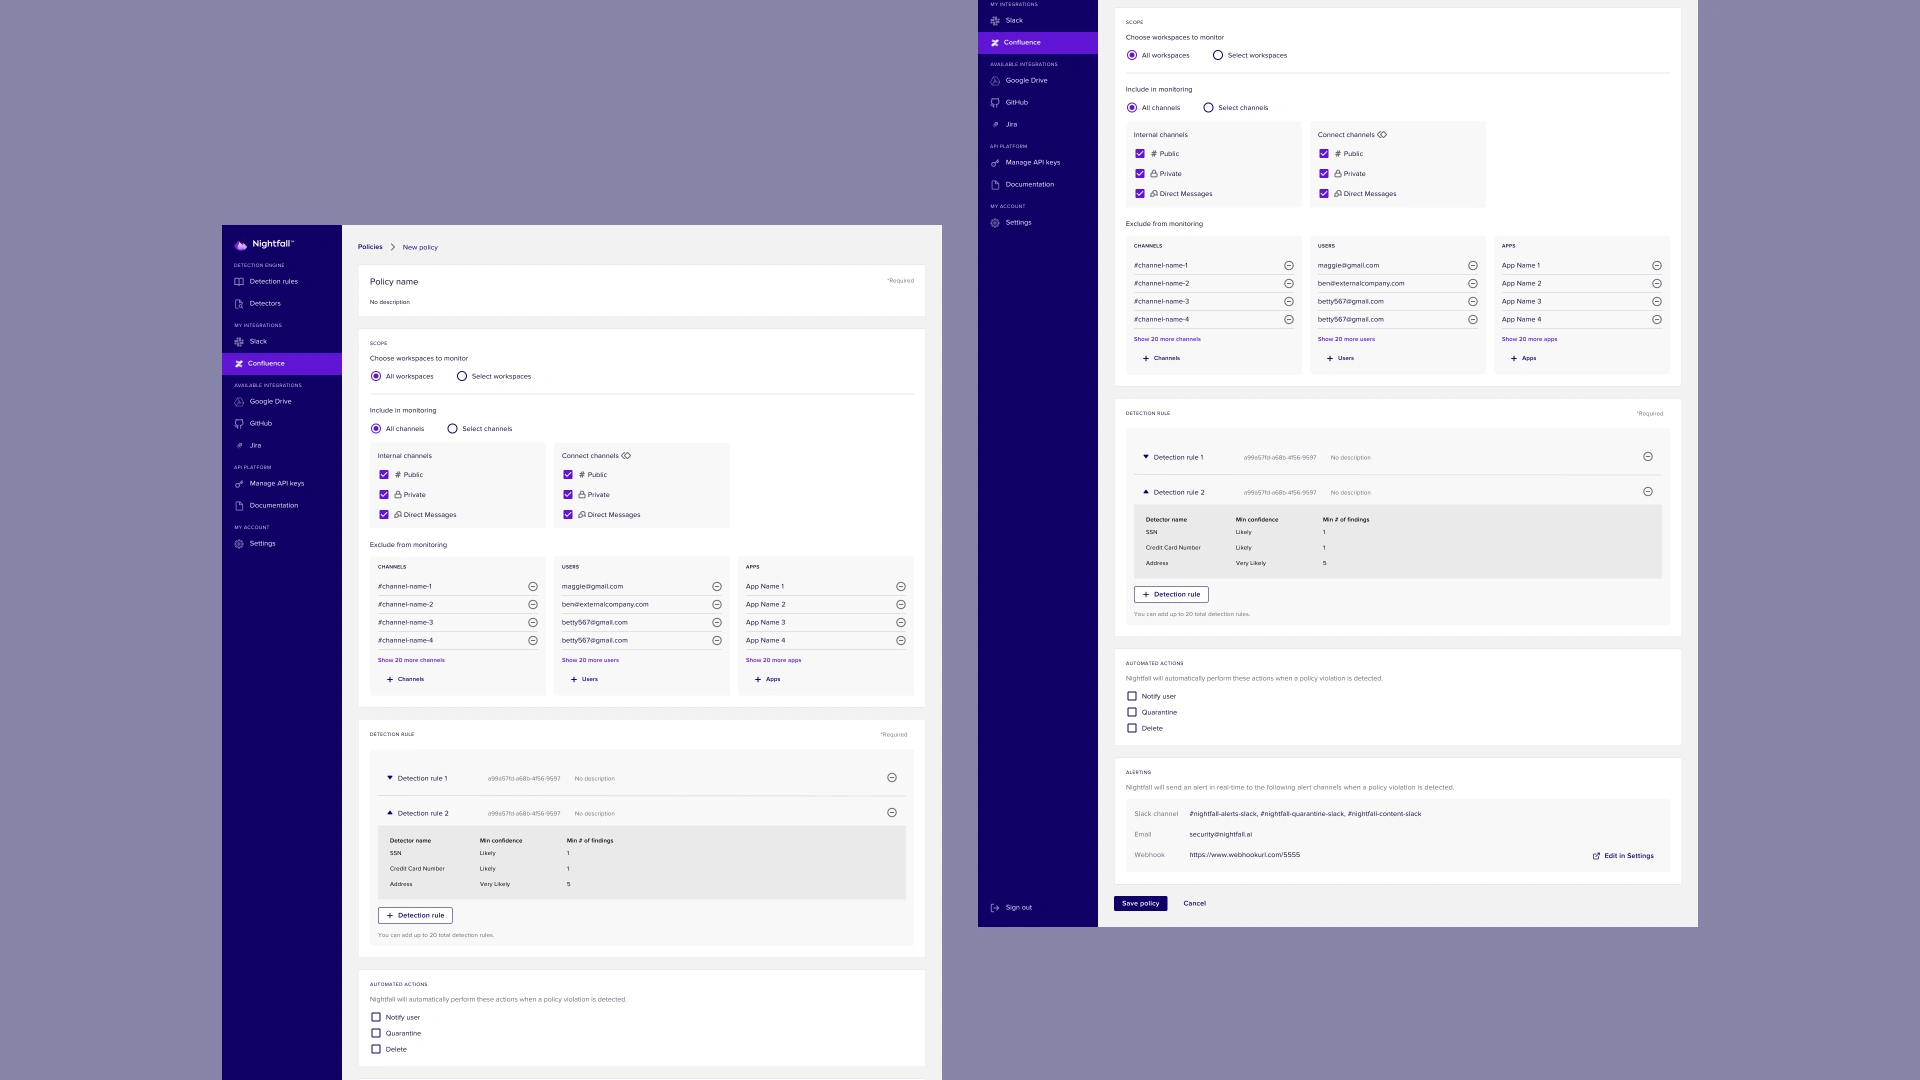
Task: Remove maggie@gmail.com in the left panel's users list
Action: 717,587
